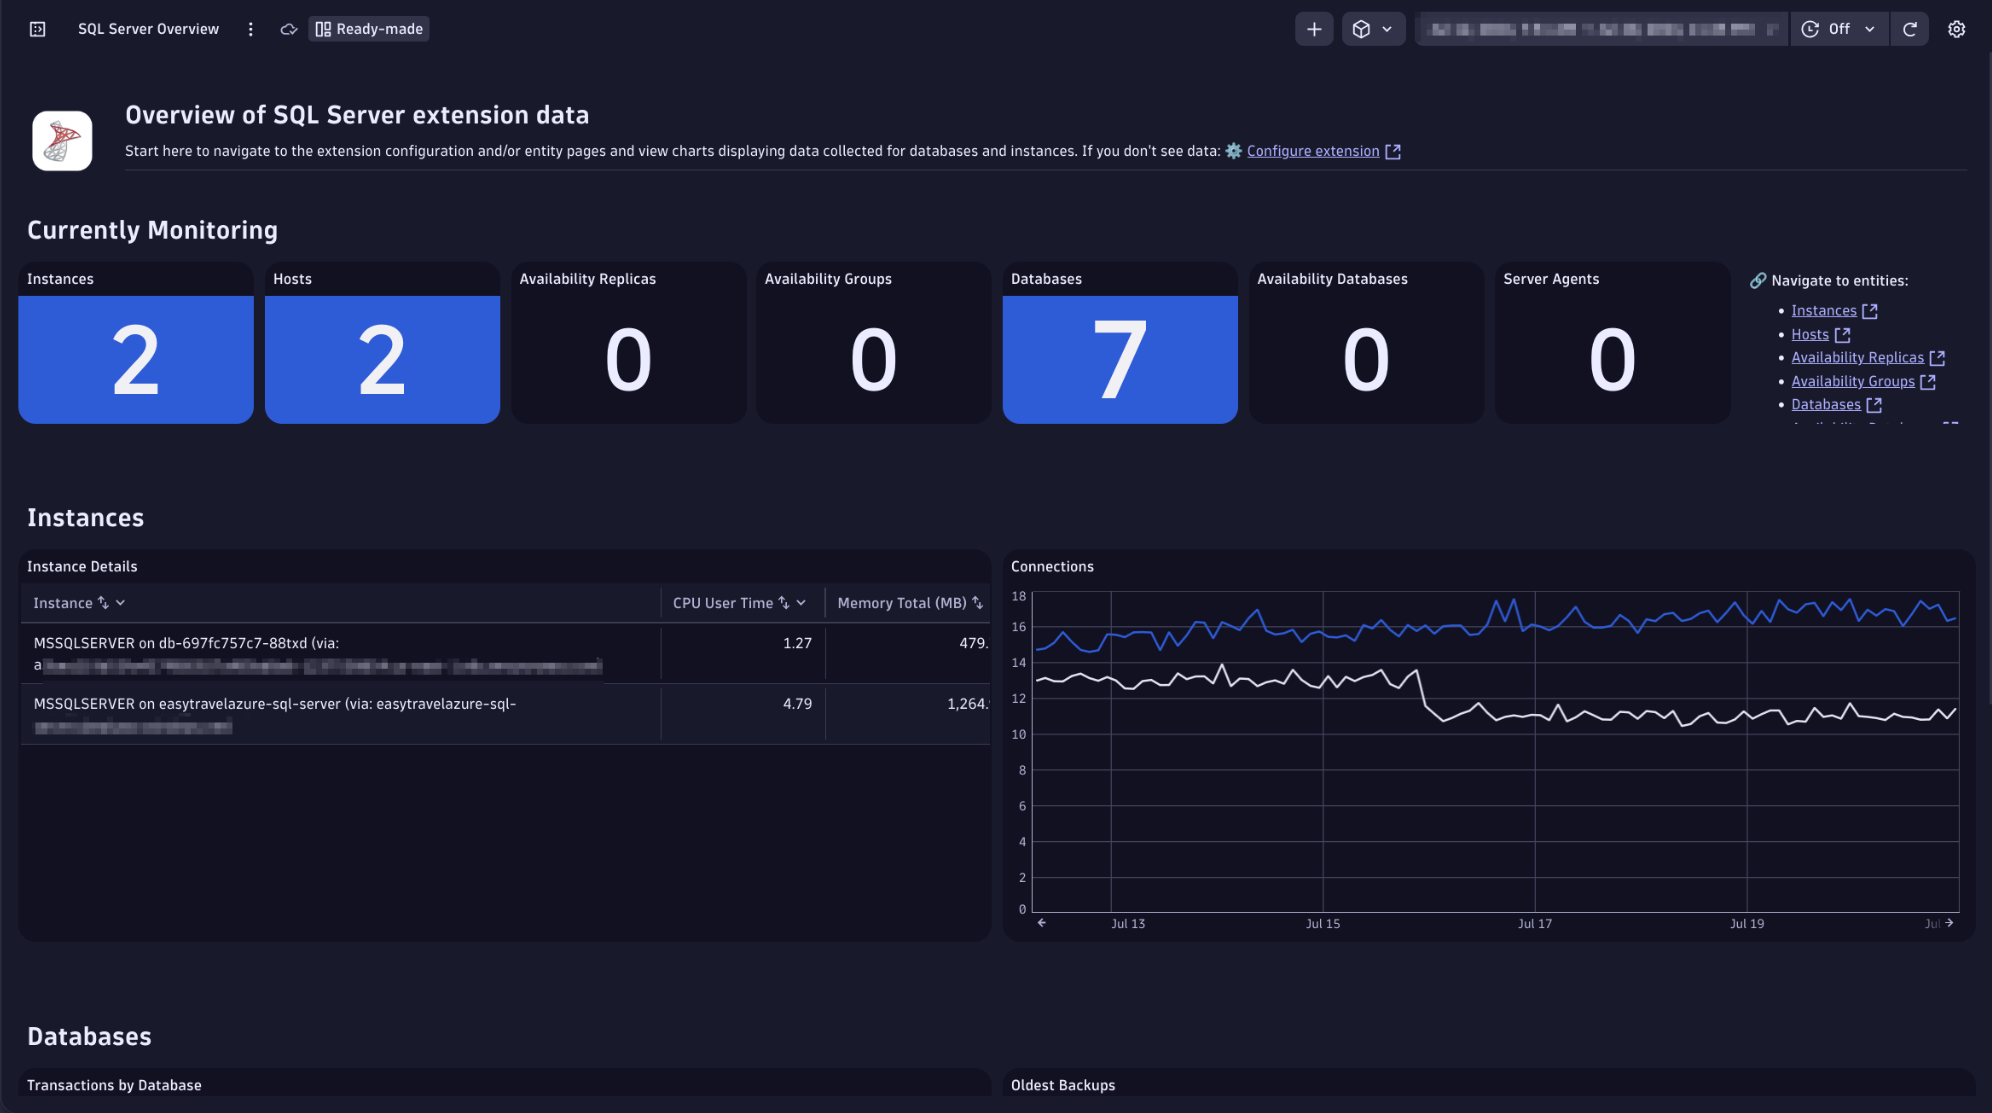
Task: Click the cloud sync status icon
Action: tap(288, 29)
